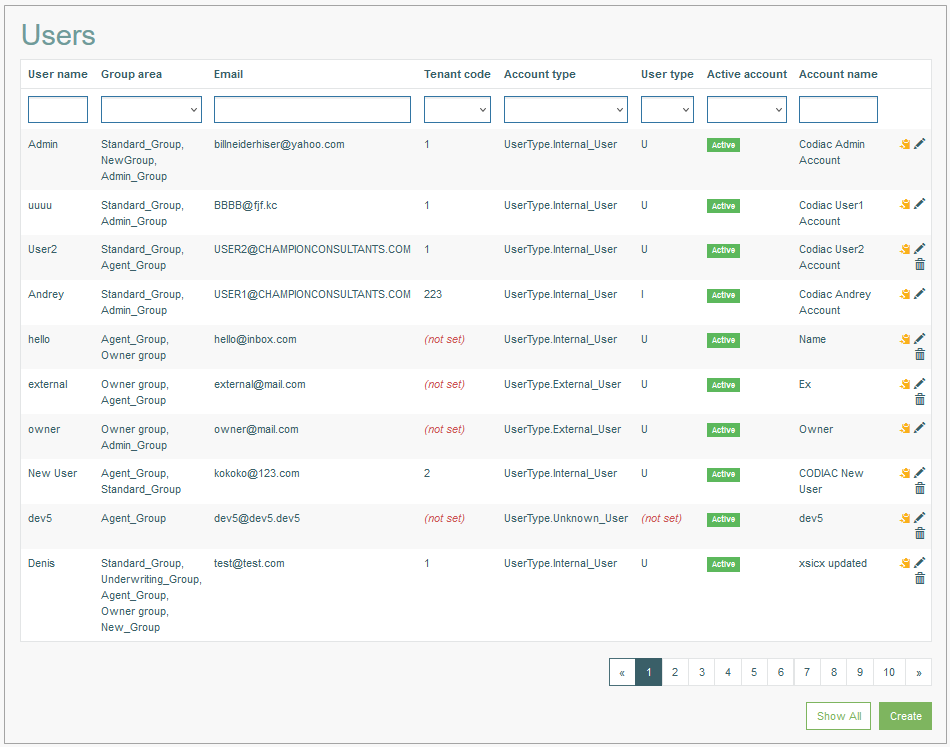This screenshot has height=747, width=950.
Task: Click the Show All button
Action: 839,716
